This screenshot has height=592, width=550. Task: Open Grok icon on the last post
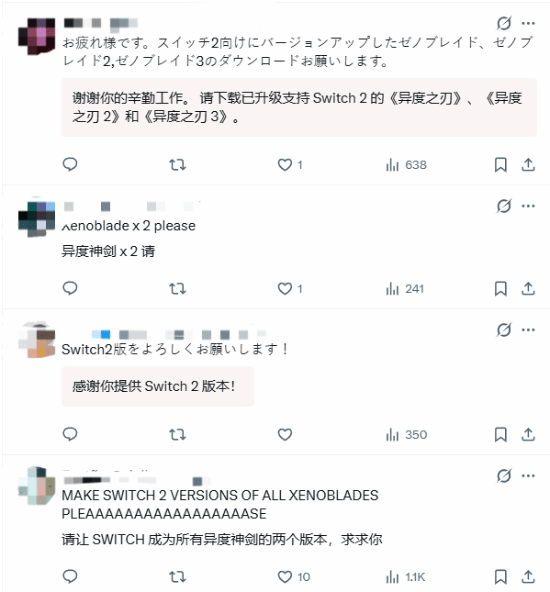[504, 476]
